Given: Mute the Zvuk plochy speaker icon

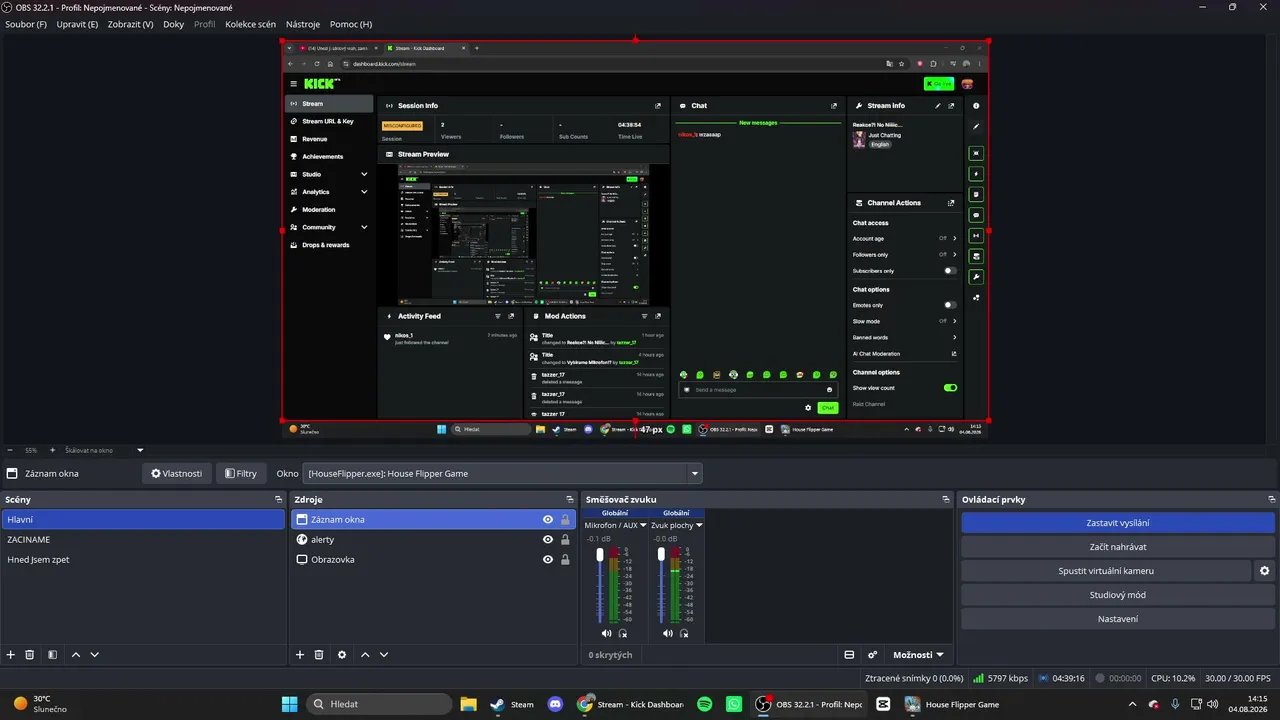Looking at the screenshot, I should point(667,633).
